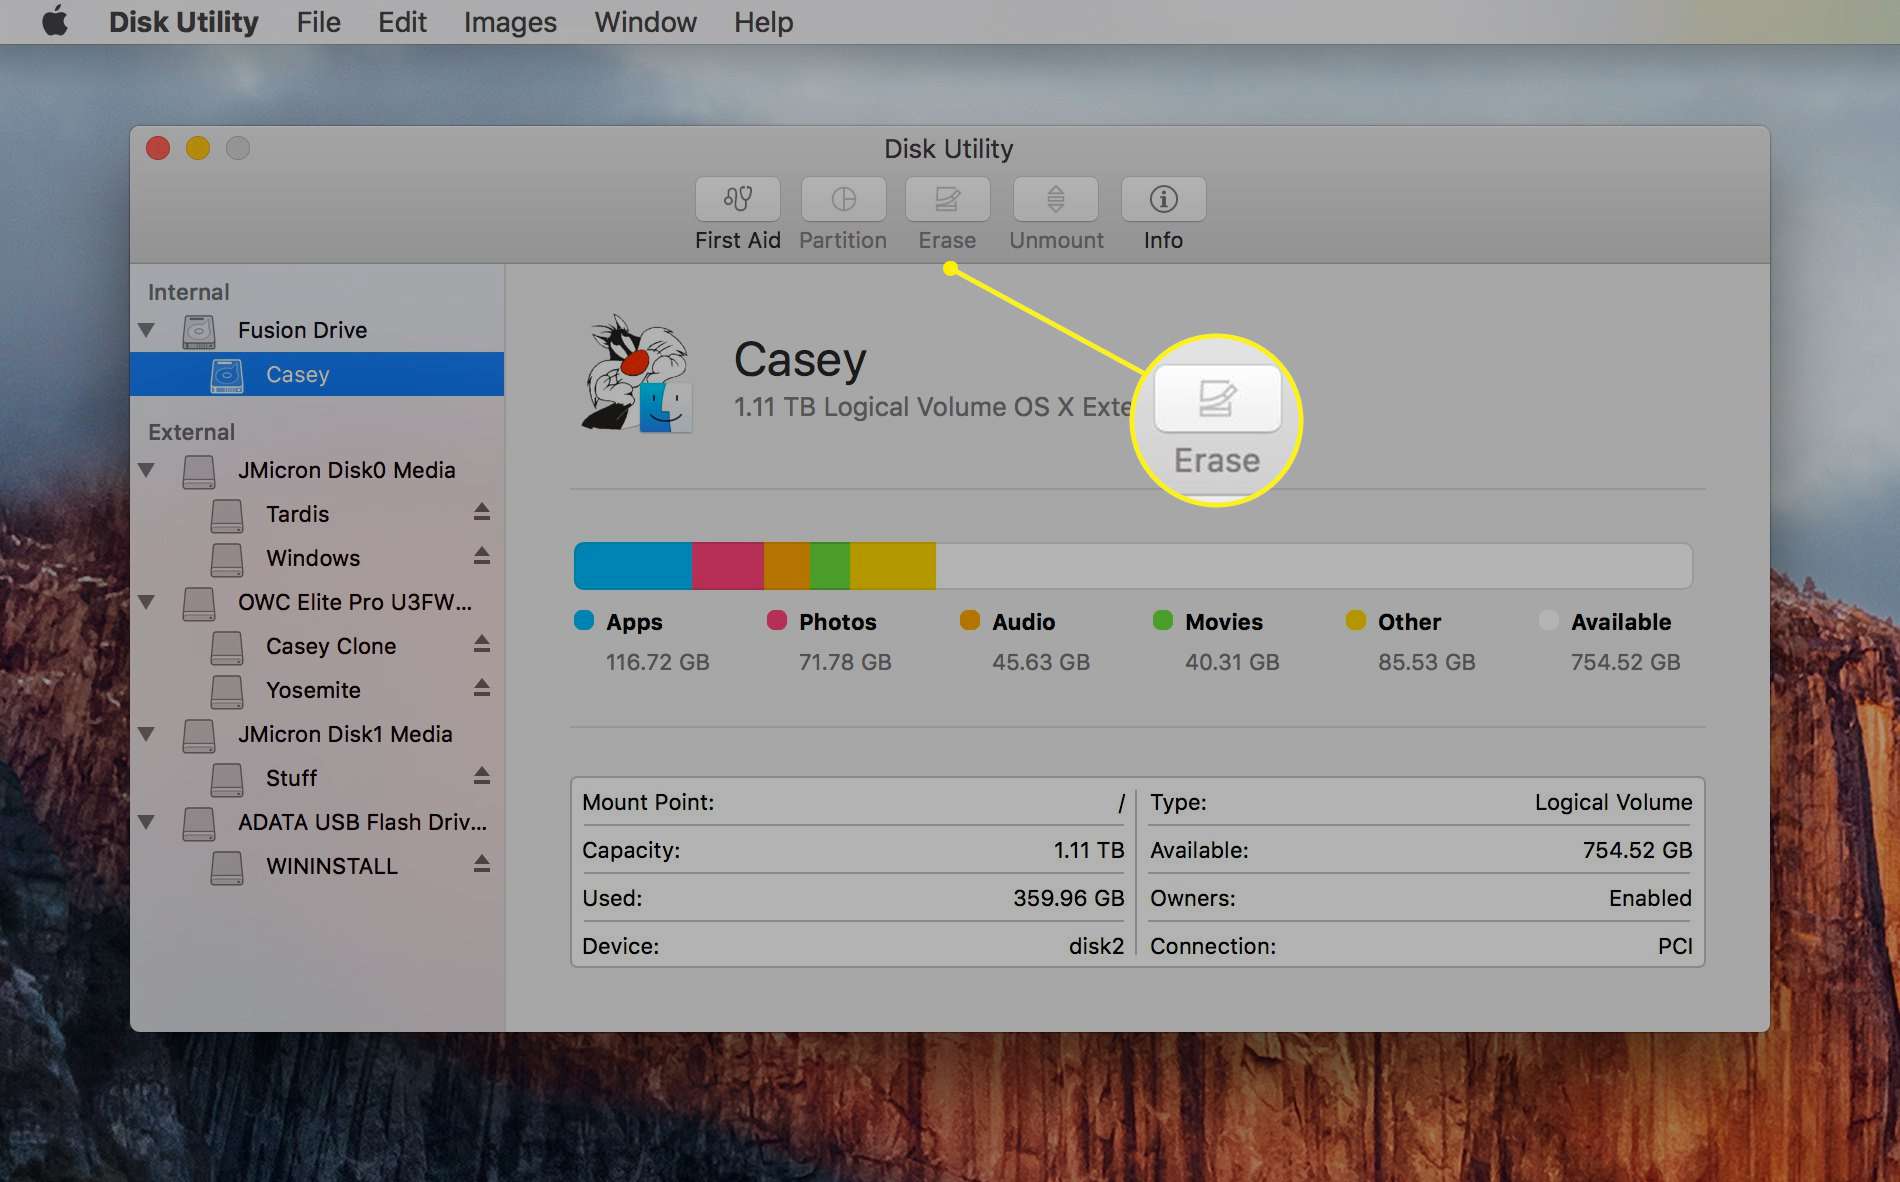1900x1182 pixels.
Task: Click the OWC Elite Pro drive icon
Action: point(199,603)
